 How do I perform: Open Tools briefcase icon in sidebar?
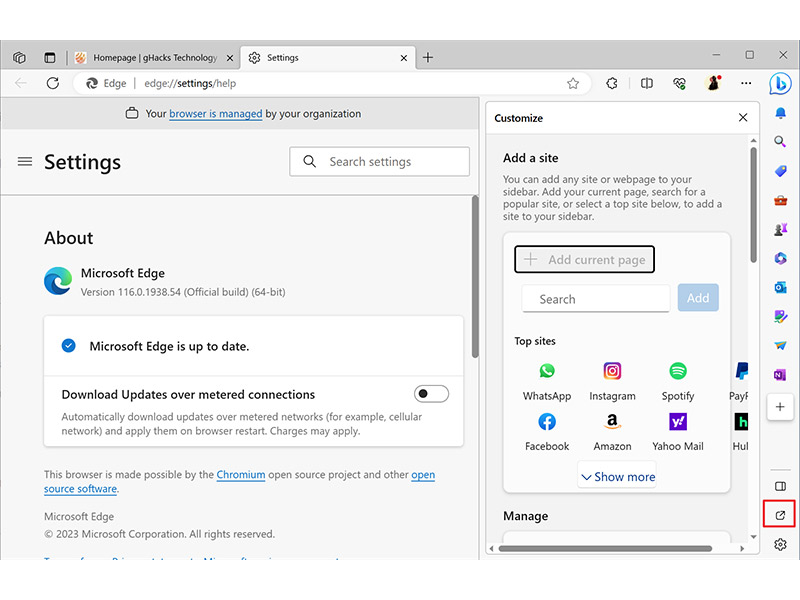point(780,200)
